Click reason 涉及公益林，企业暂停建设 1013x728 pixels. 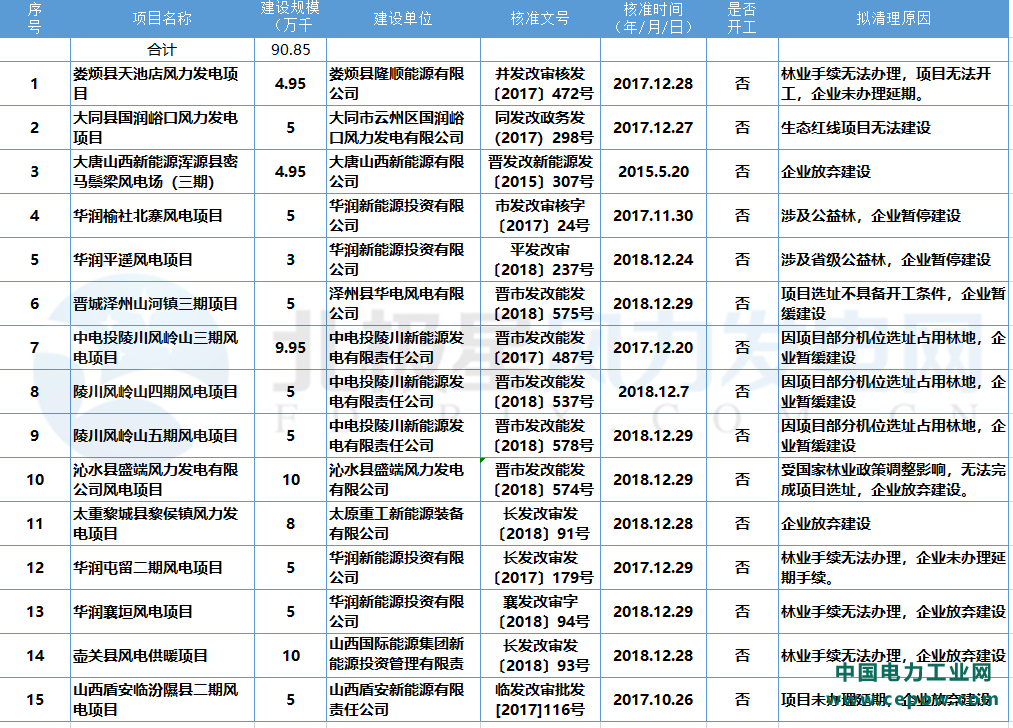tap(871, 215)
